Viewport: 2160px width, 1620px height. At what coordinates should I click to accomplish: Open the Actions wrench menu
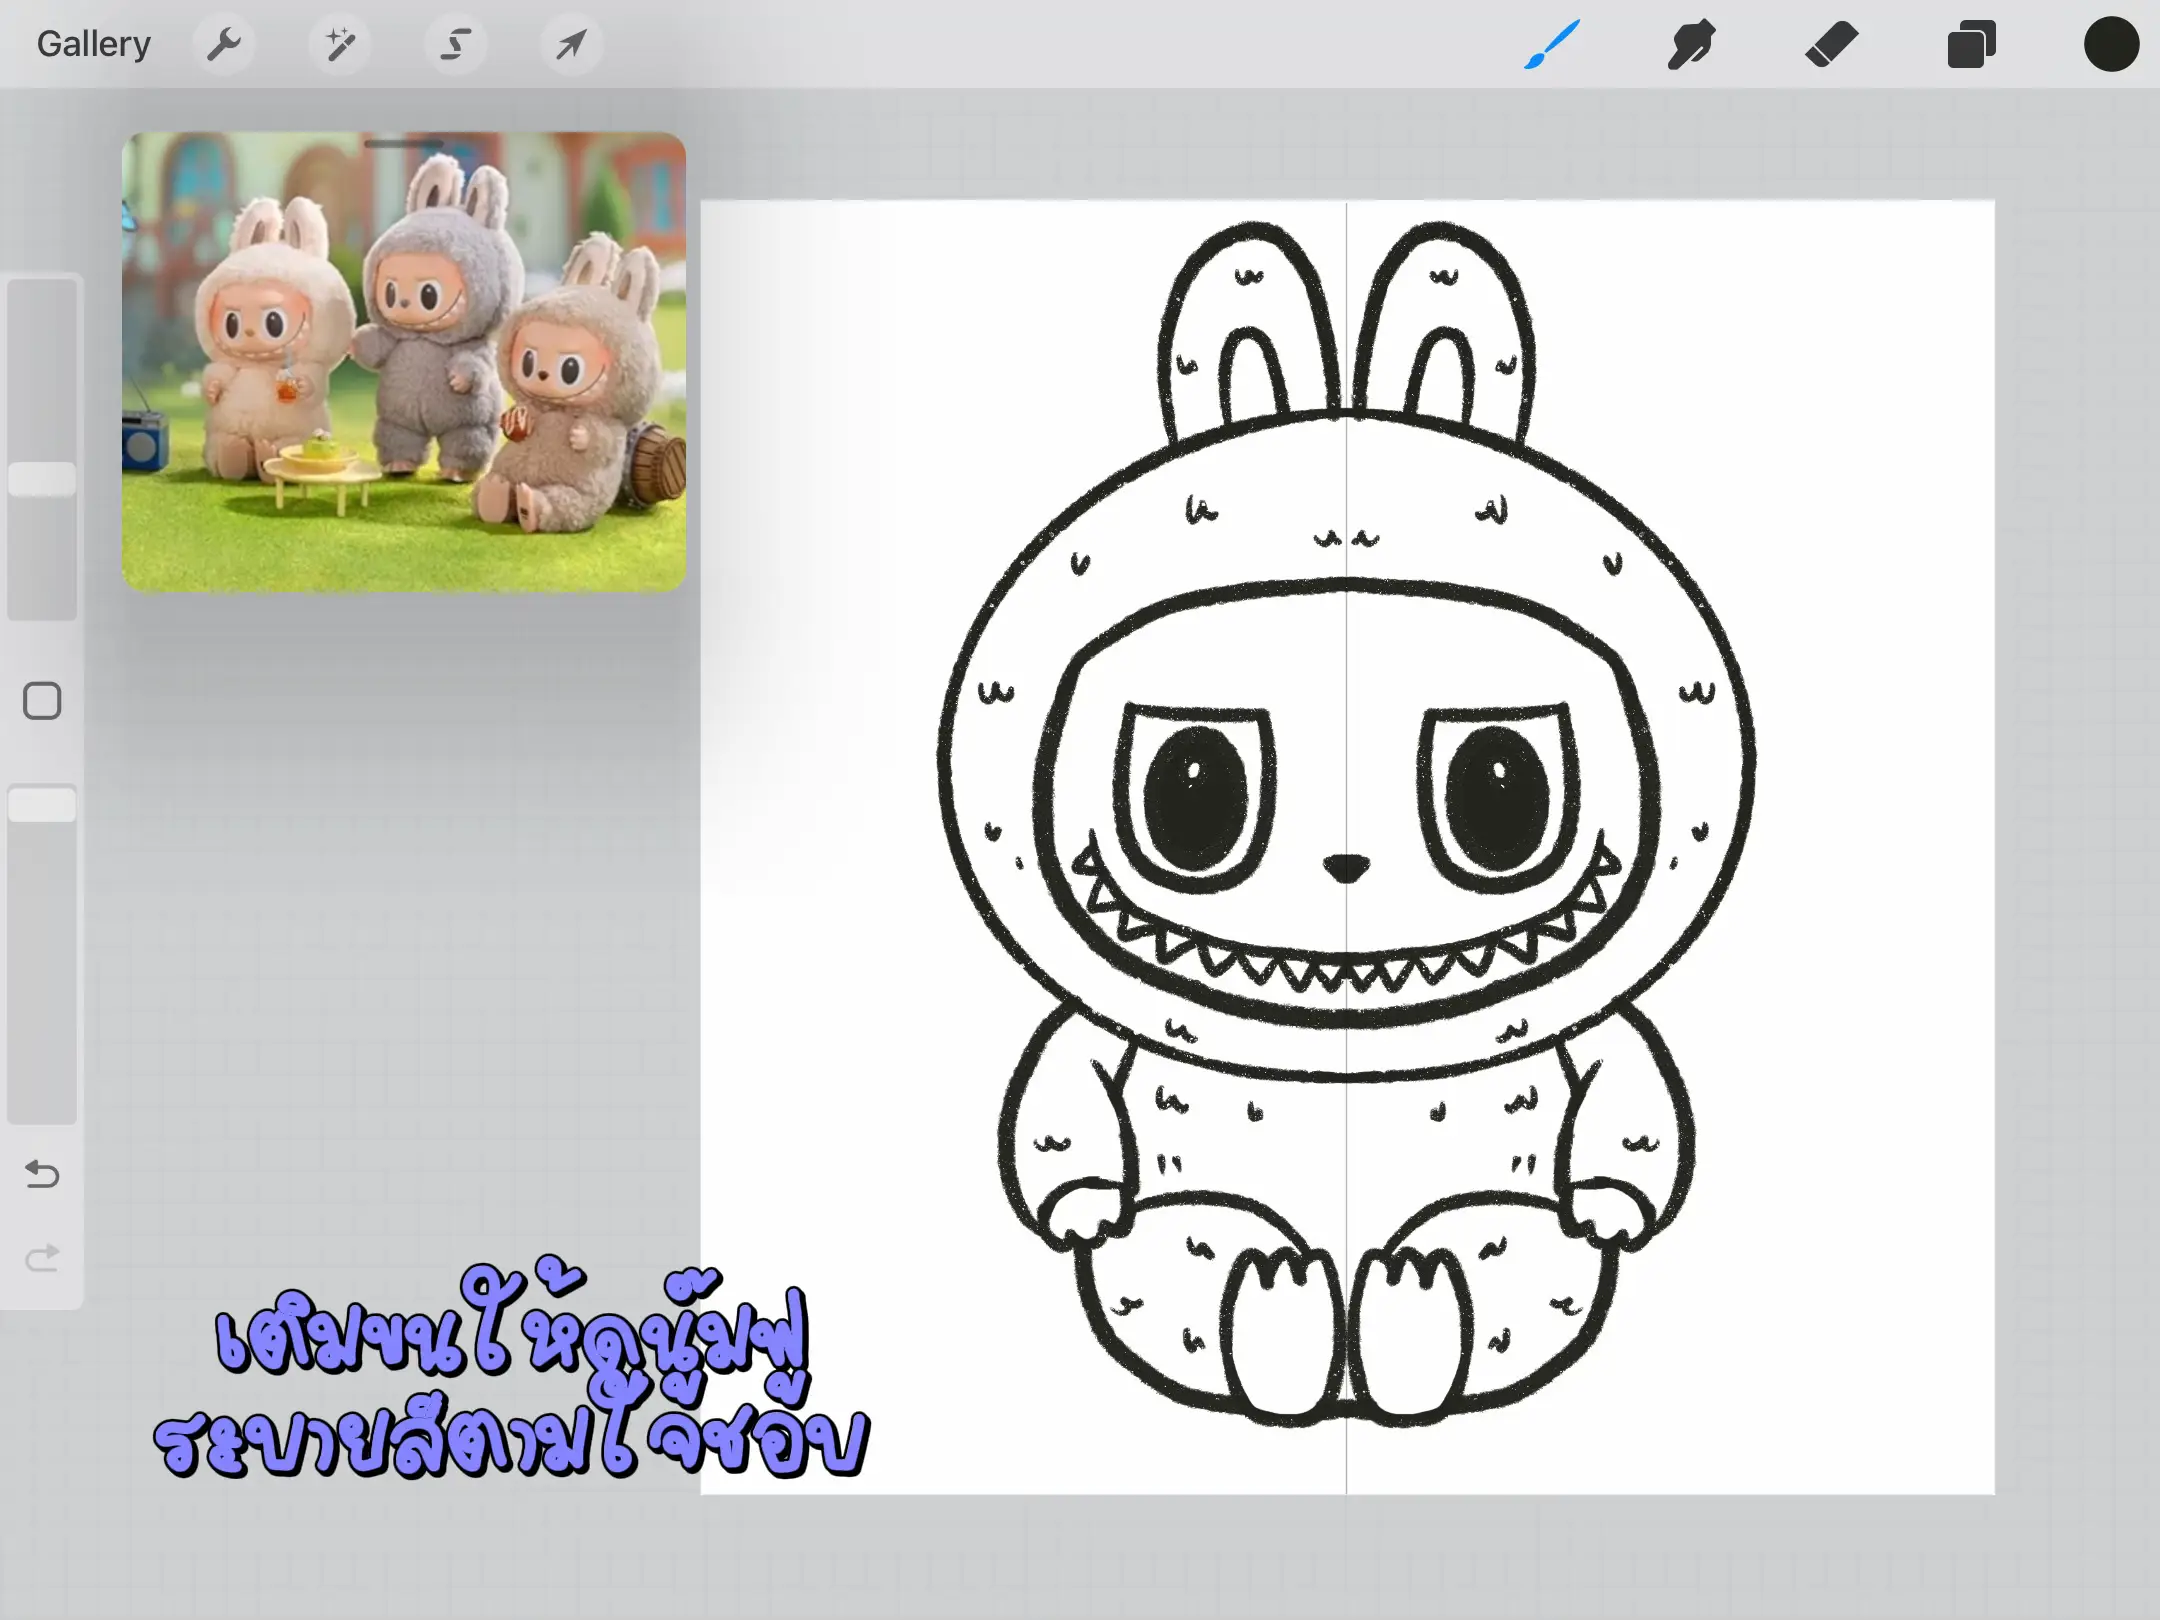click(x=224, y=44)
